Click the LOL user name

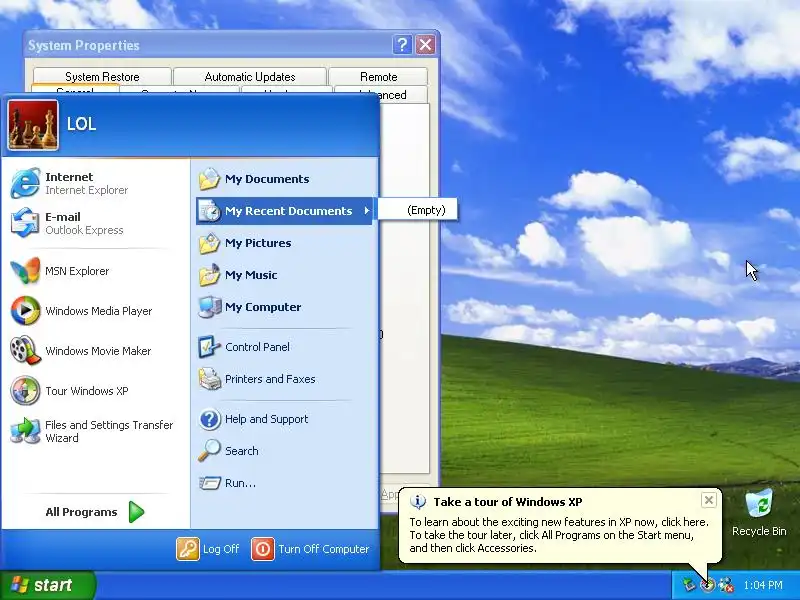click(81, 124)
